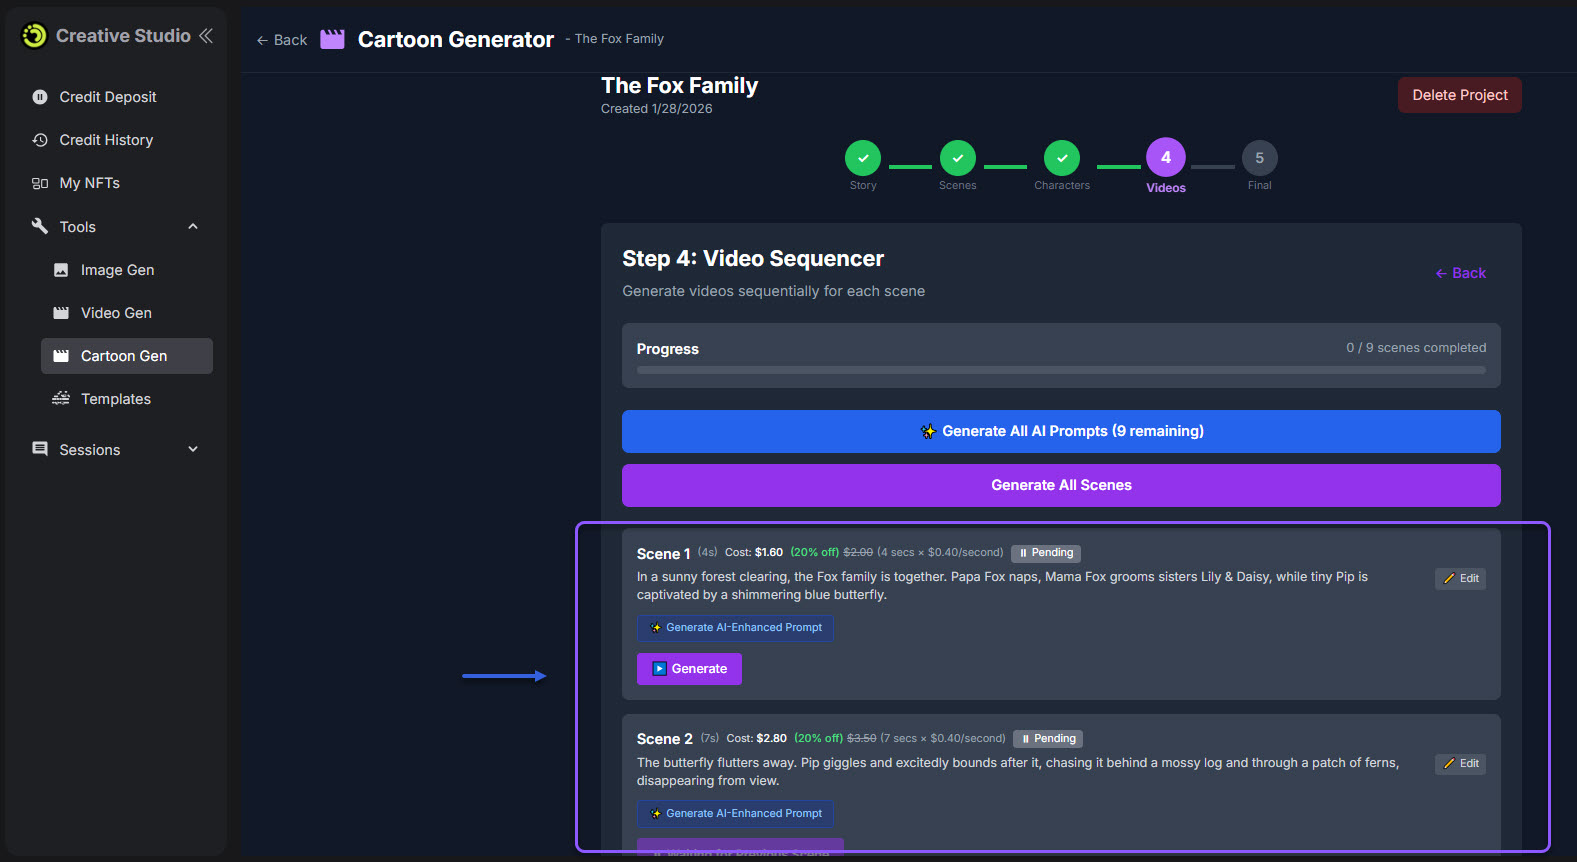Viewport: 1577px width, 862px height.
Task: Go to the Story step
Action: [862, 158]
